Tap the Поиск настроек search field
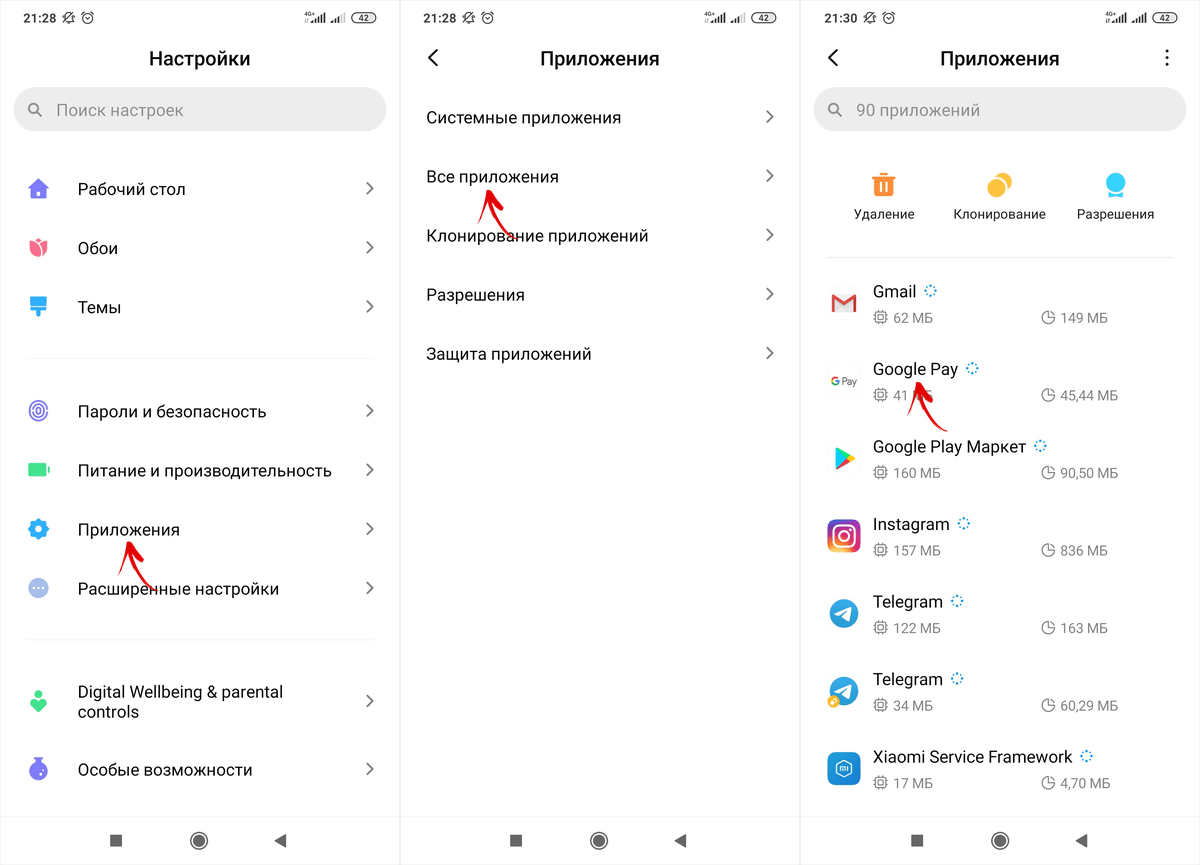The image size is (1200, 865). pos(200,110)
